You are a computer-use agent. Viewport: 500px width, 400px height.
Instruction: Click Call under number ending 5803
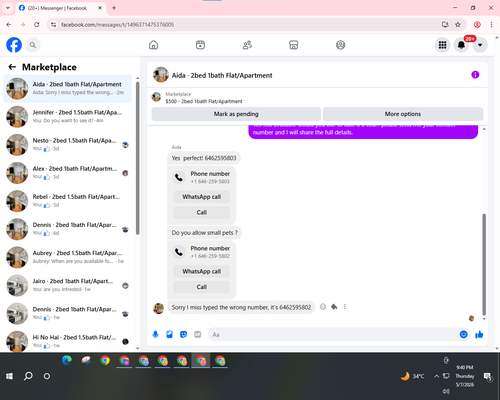tap(202, 212)
